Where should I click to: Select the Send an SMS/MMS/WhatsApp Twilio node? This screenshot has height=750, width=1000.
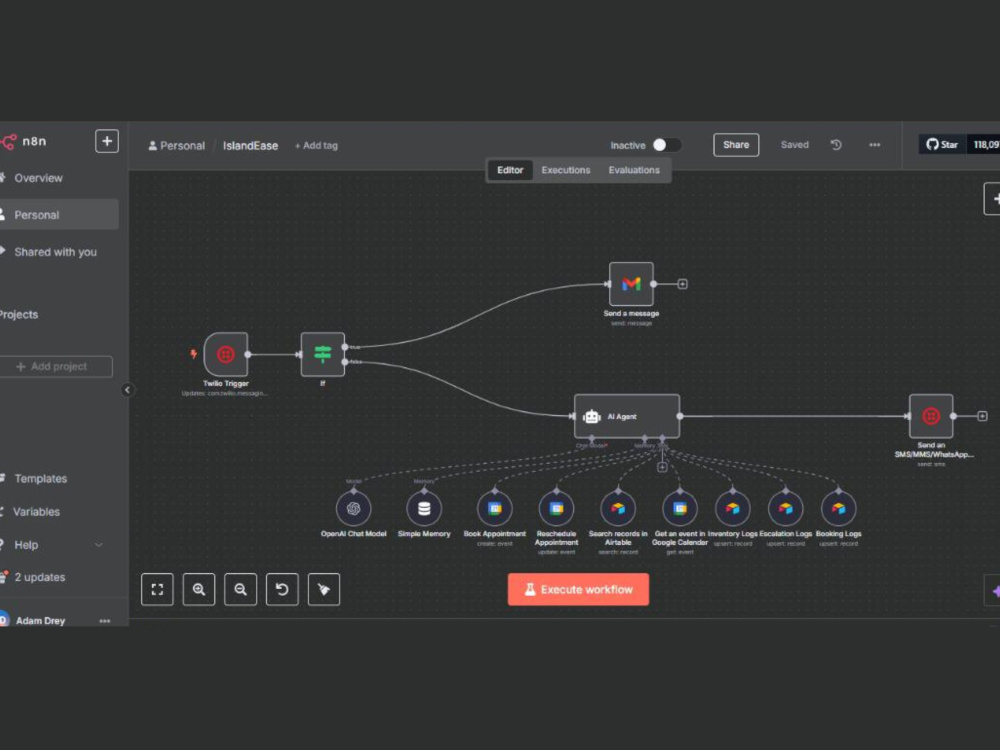(x=931, y=416)
